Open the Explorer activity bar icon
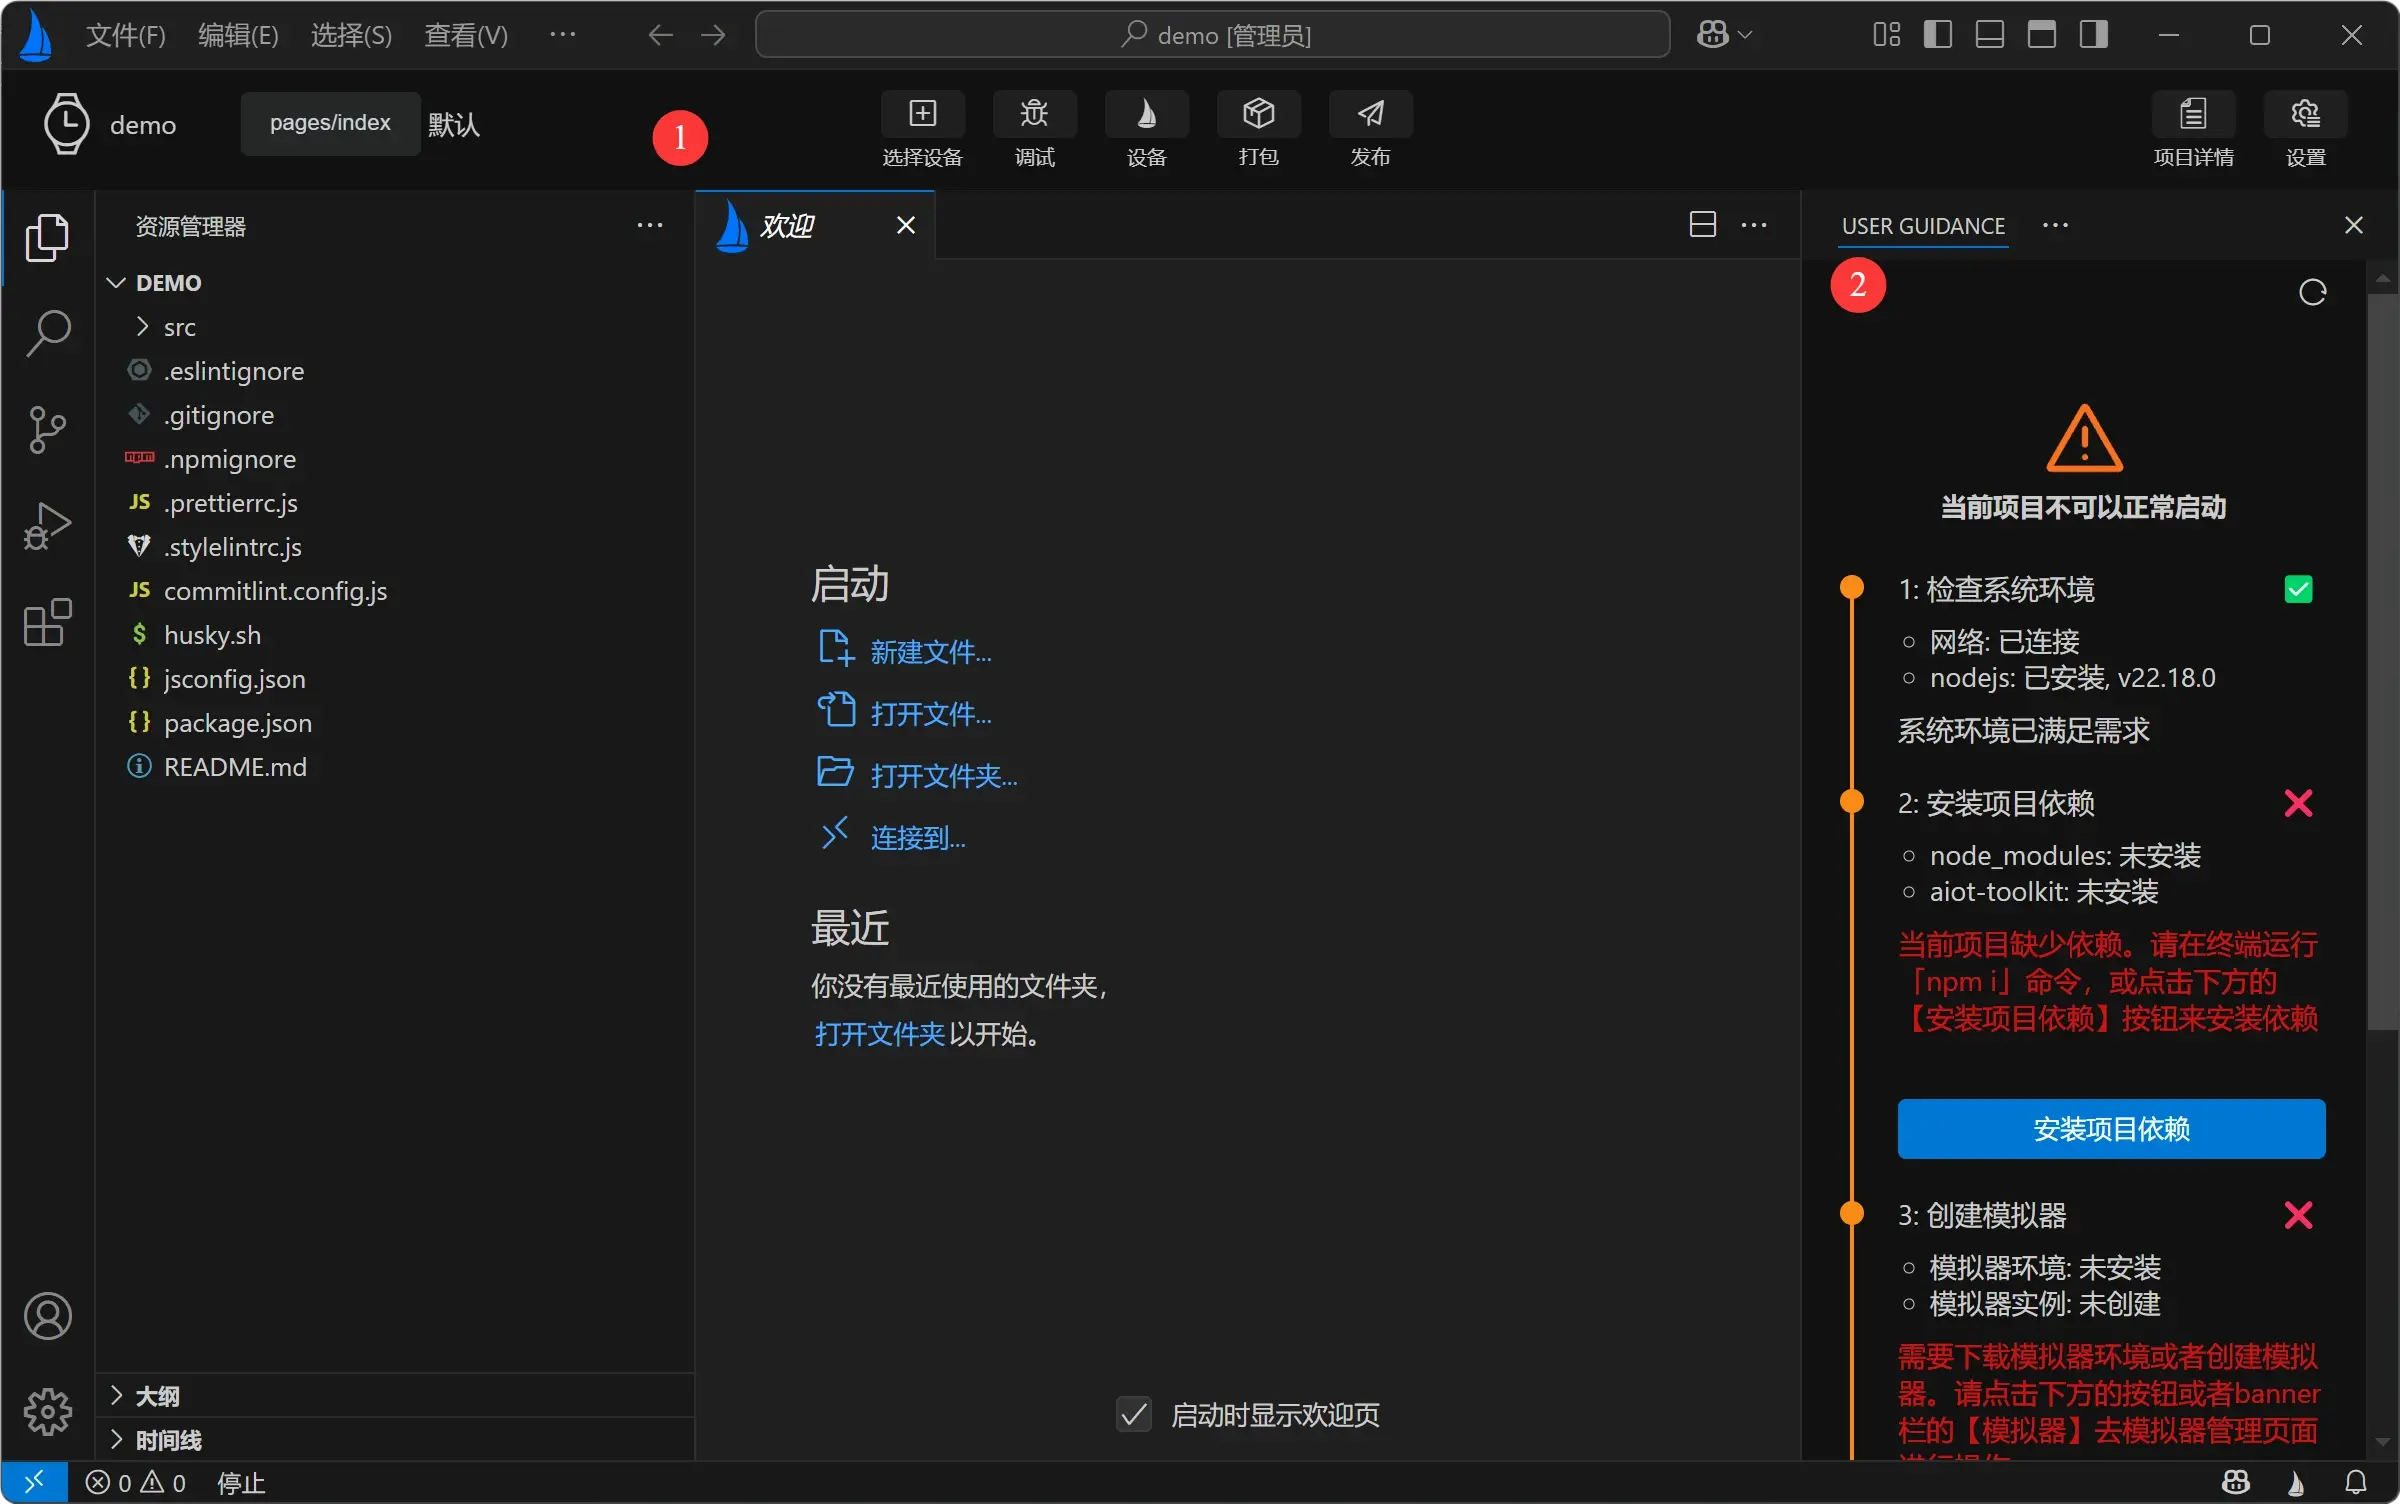The image size is (2400, 1504). 47,237
